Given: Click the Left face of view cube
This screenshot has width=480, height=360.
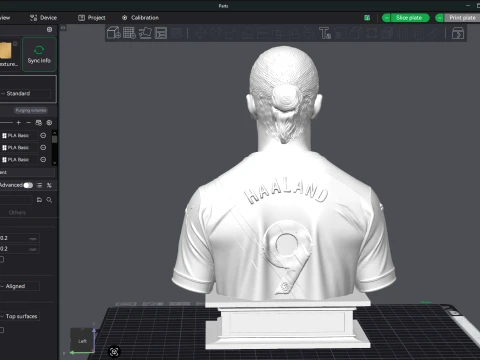Looking at the screenshot, I should [x=82, y=341].
